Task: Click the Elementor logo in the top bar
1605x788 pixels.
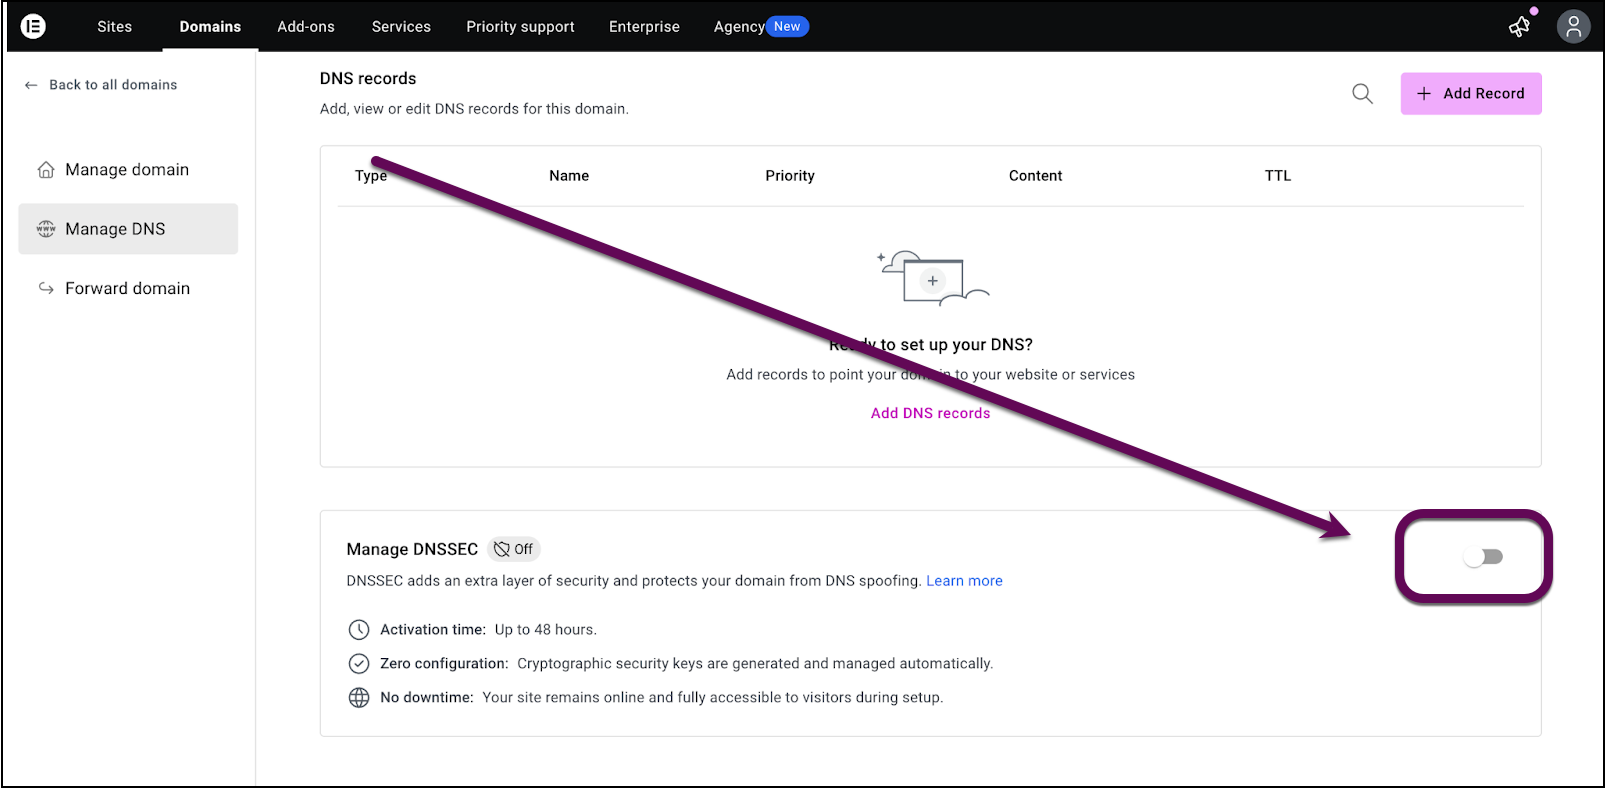Action: click(33, 26)
